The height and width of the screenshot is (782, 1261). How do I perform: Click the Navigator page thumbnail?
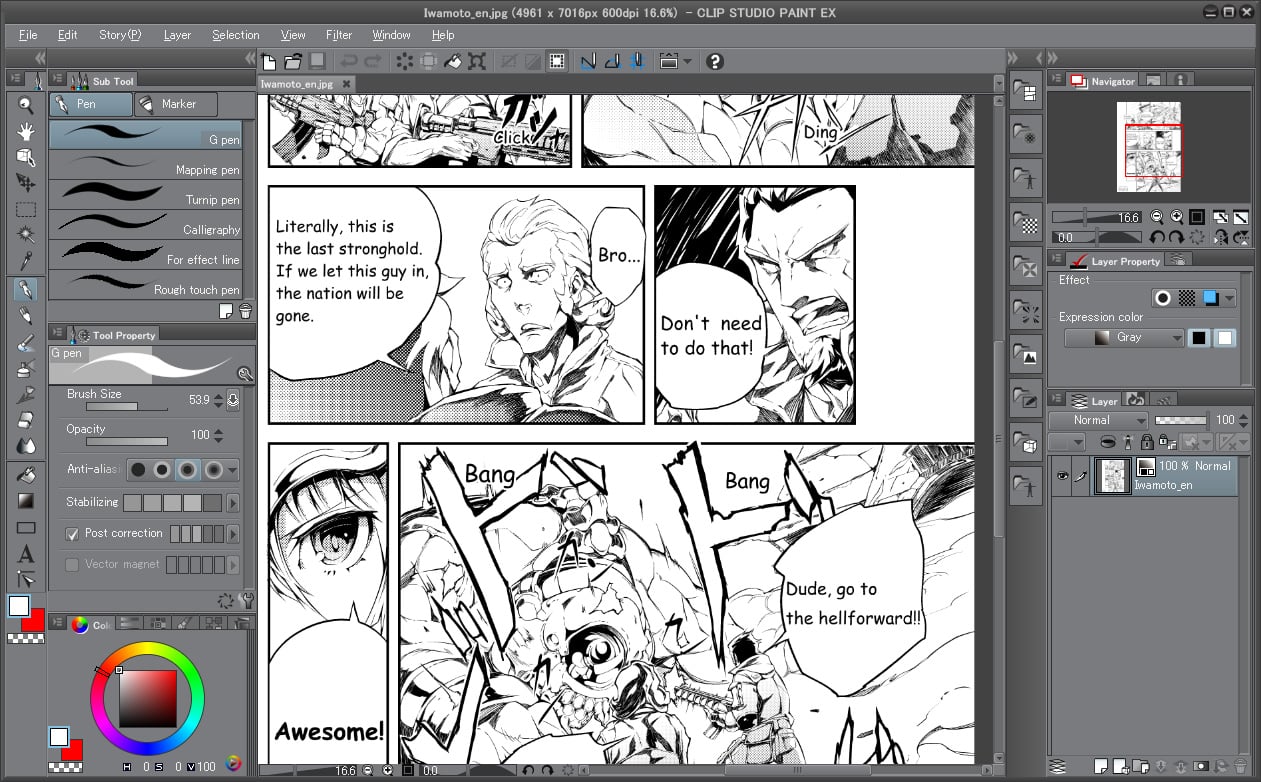coord(1149,147)
